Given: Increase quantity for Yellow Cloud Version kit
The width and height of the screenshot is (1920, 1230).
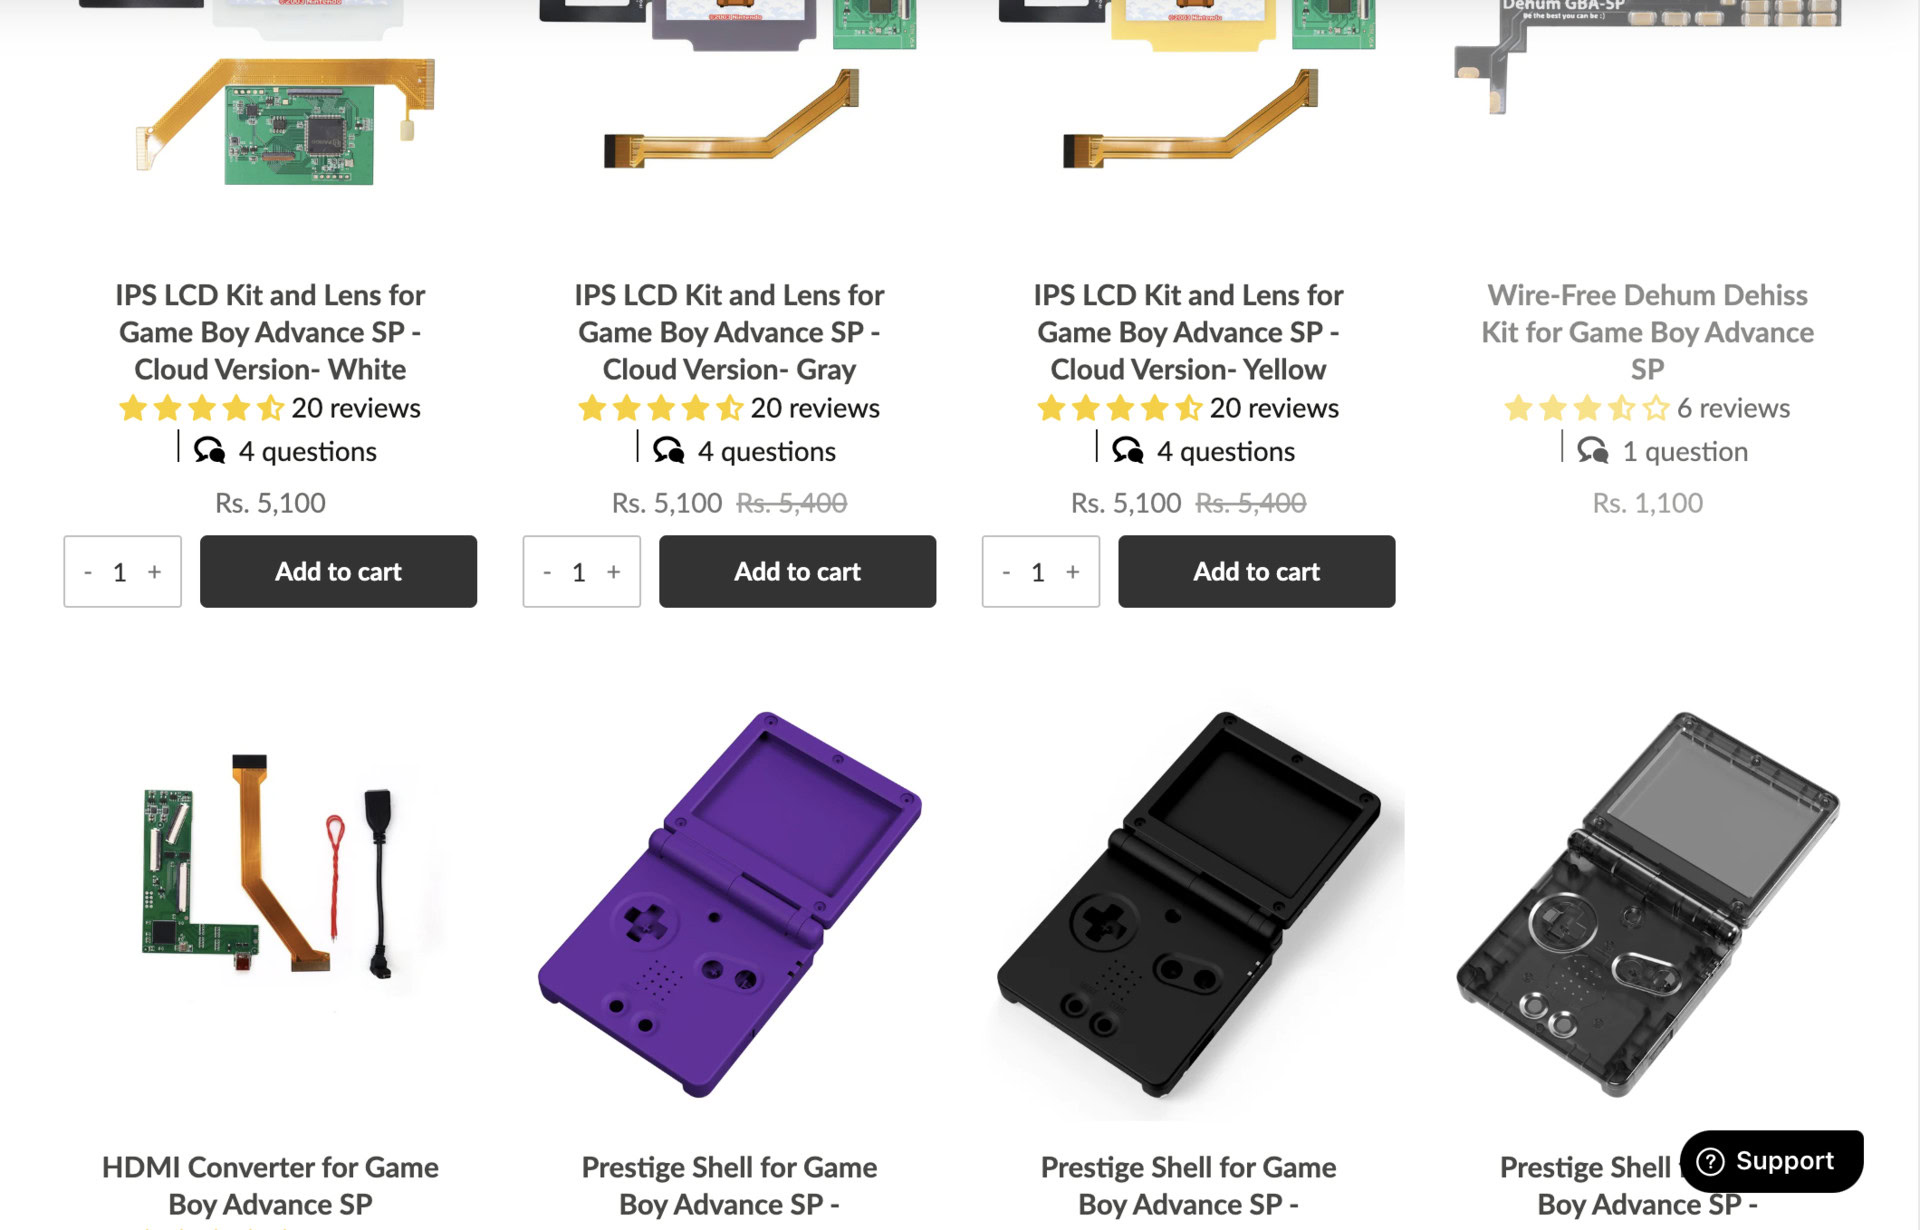Looking at the screenshot, I should pos(1072,572).
